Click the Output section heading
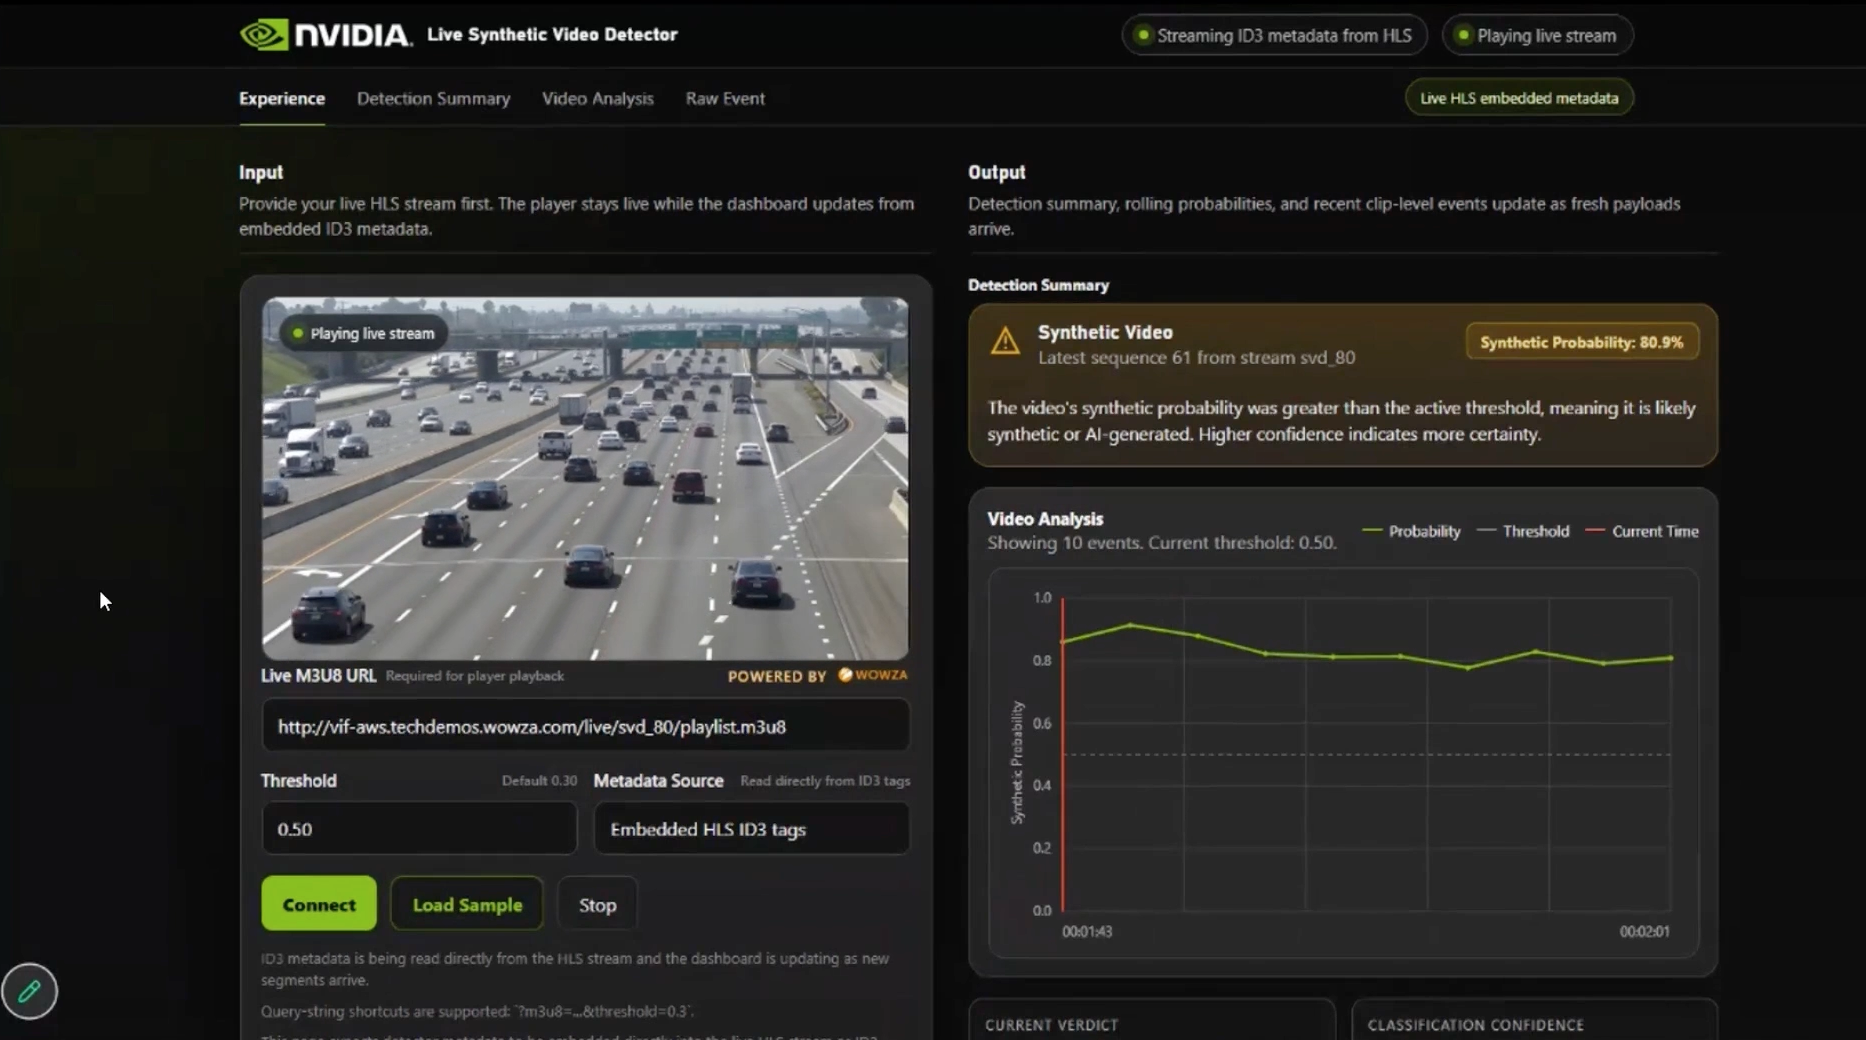This screenshot has width=1866, height=1040. [996, 172]
